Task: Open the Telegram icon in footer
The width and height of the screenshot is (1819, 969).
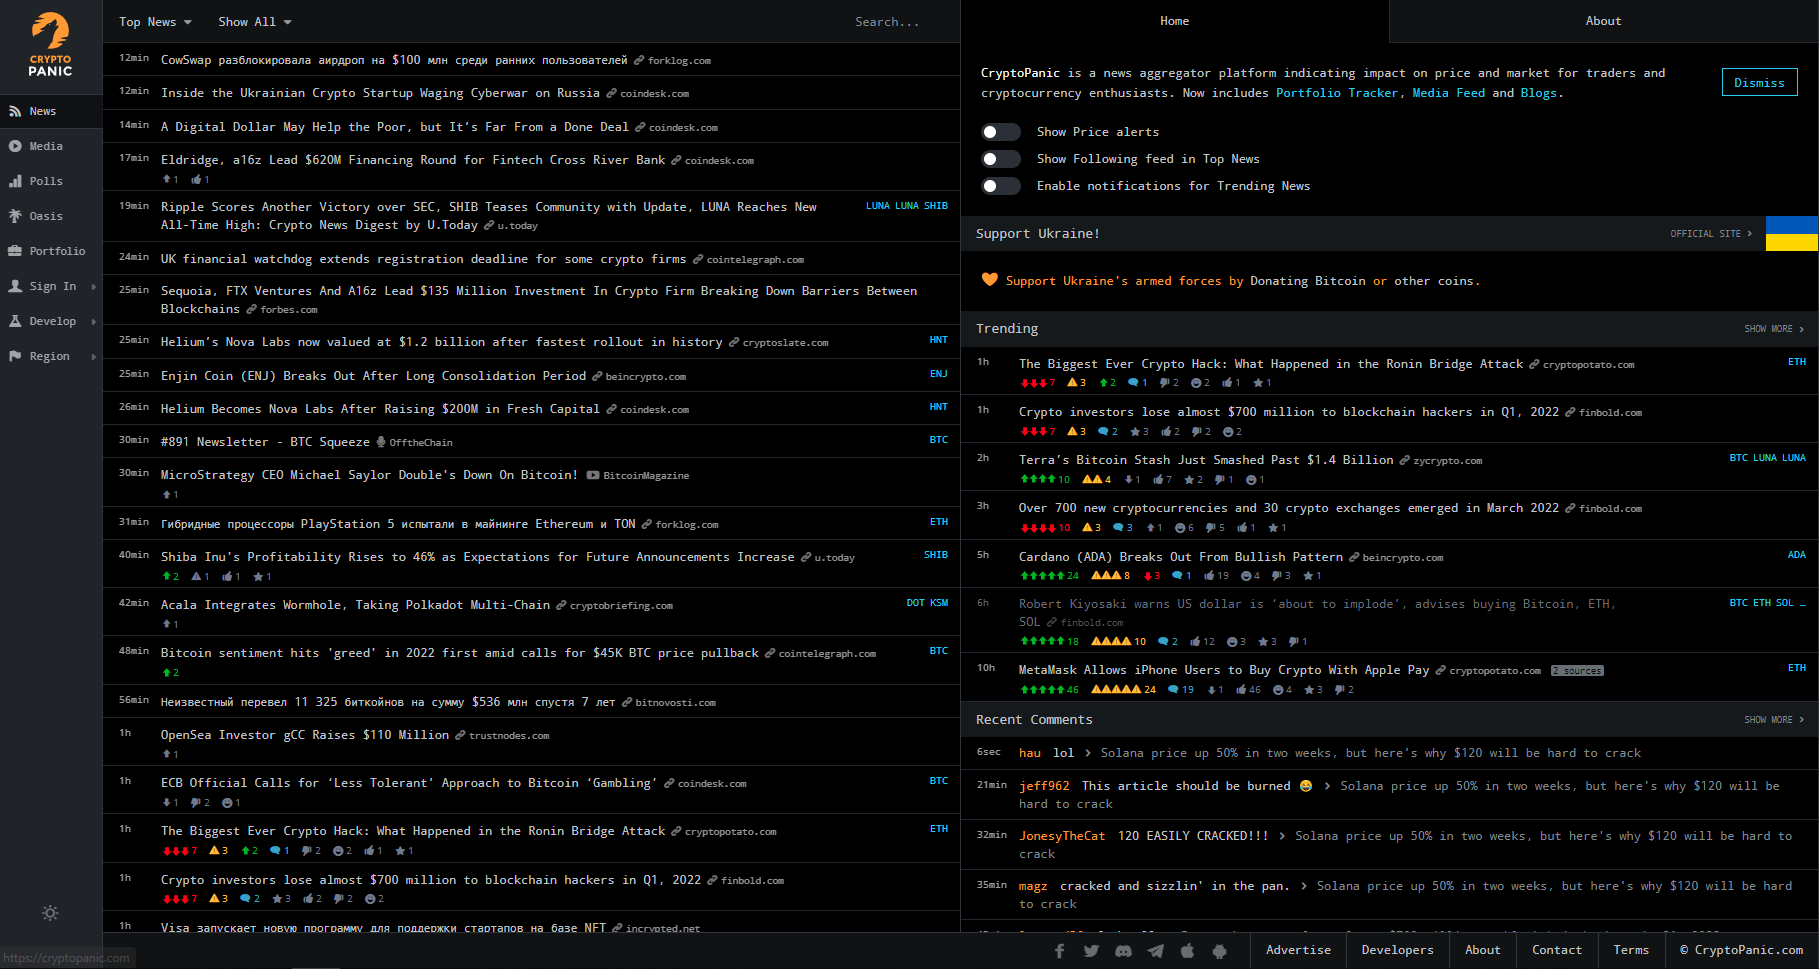Action: point(1155,951)
